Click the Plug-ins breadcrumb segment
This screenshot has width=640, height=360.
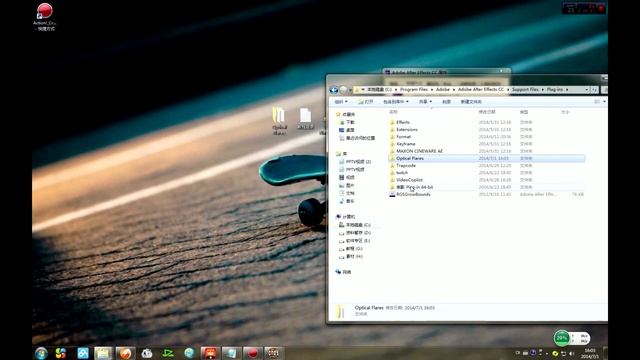click(x=554, y=89)
